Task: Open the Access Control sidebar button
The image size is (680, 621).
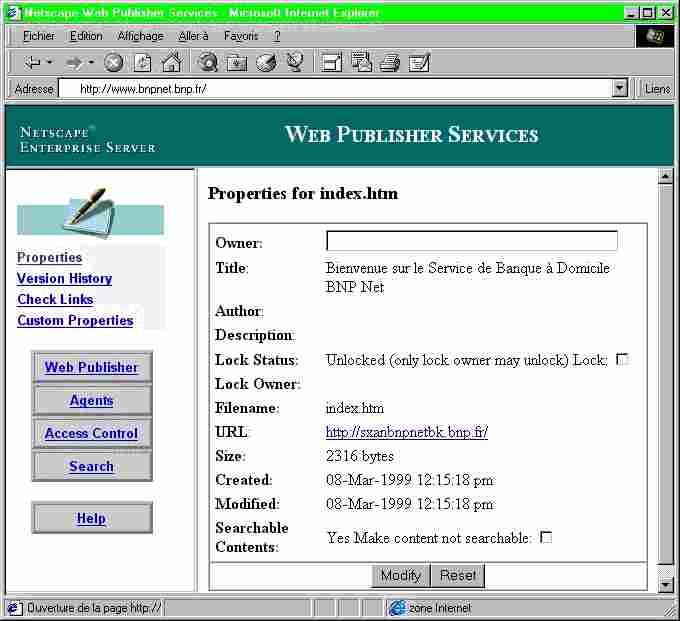Action: (92, 433)
